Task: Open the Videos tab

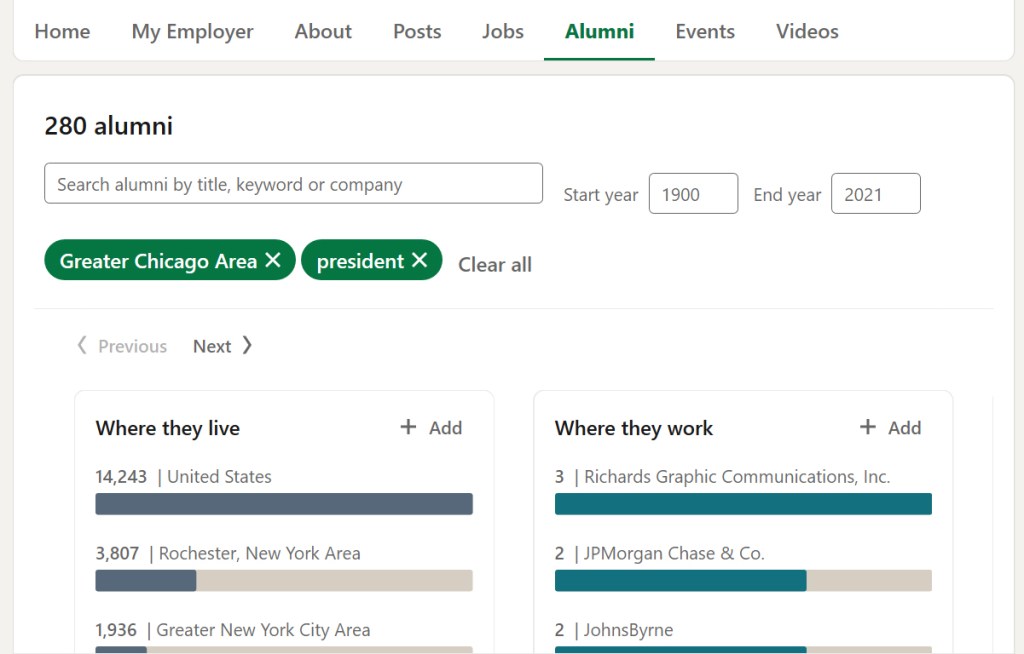Action: coord(807,31)
